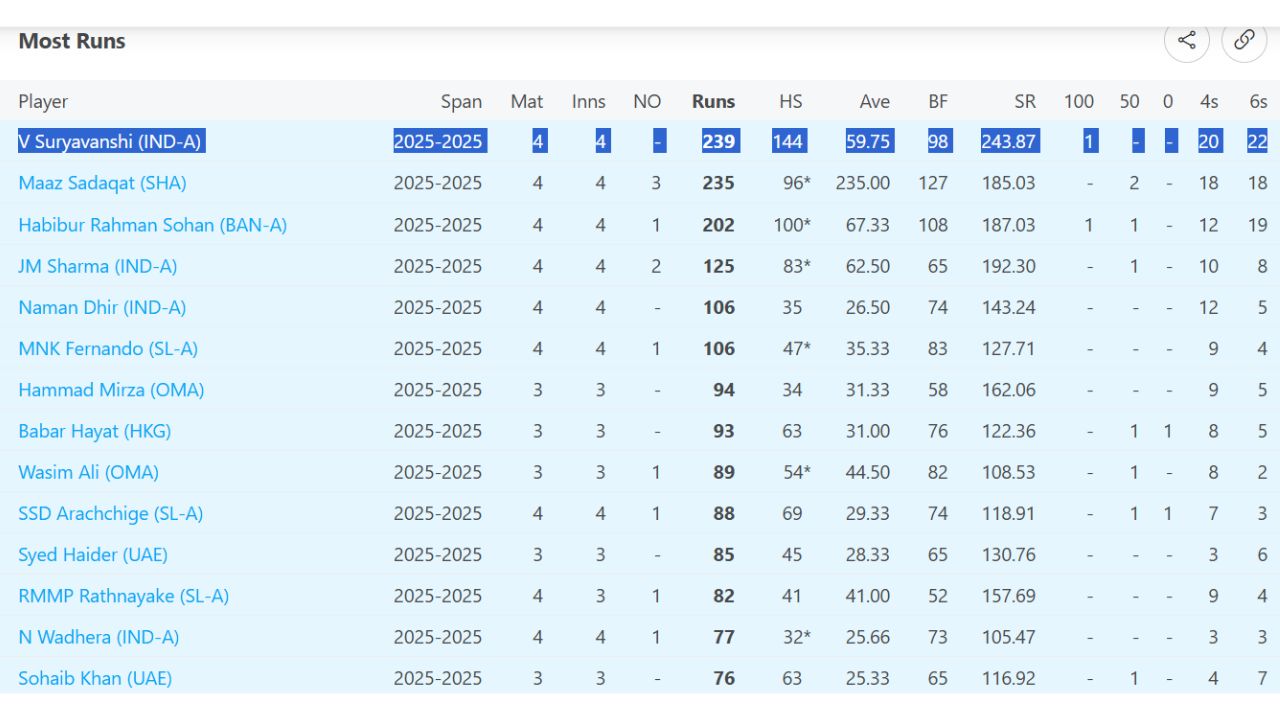Click Sohaib Khan (UAE) link

(95, 678)
